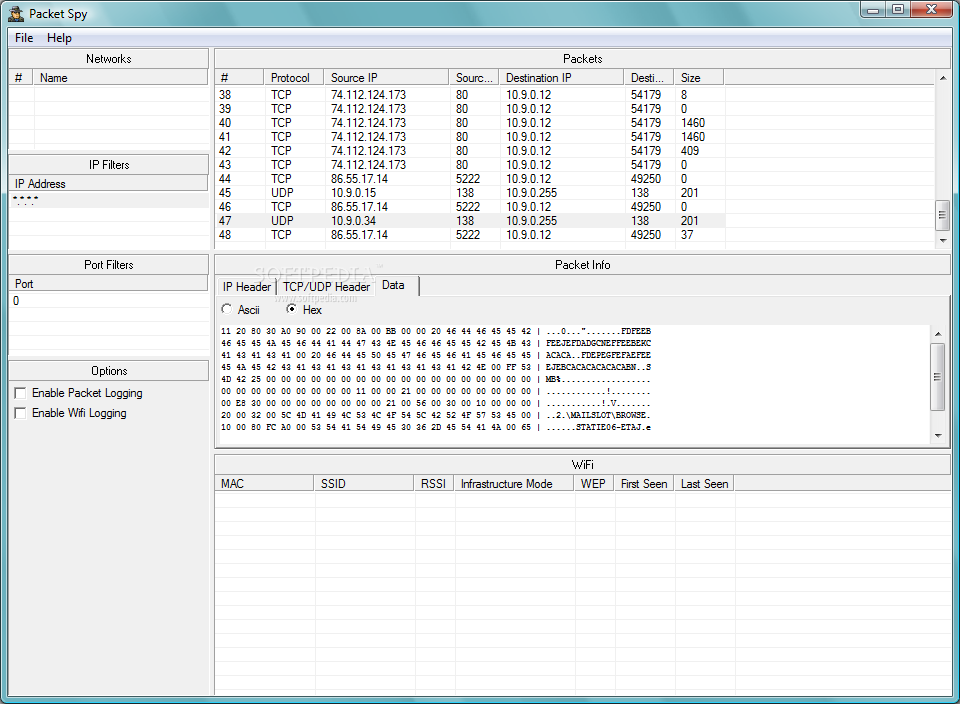Click the Source port column header
Screen dimensions: 960x704
(474, 78)
